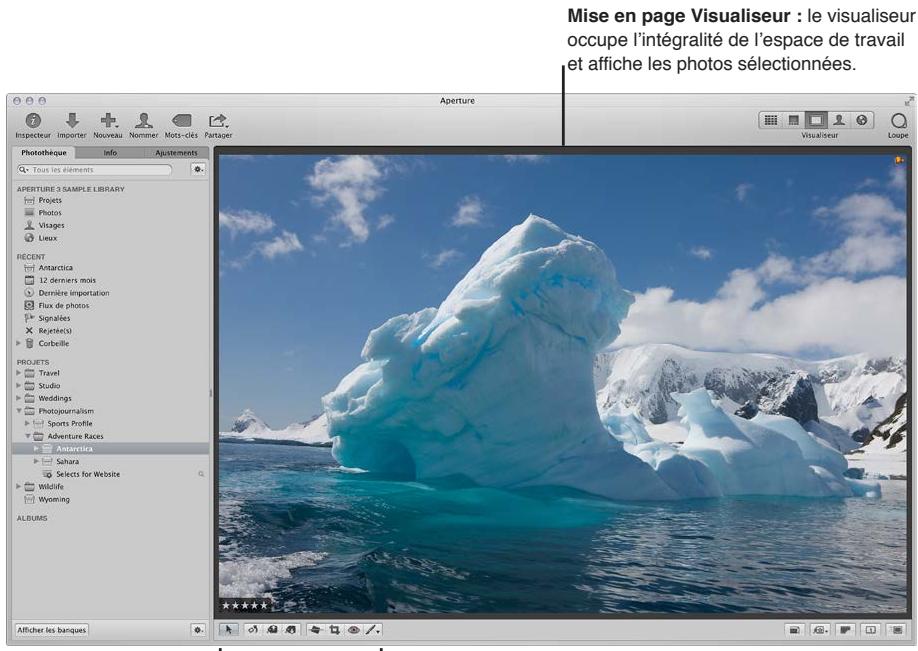
Task: Expand the Sports Profile project
Action: 27,423
